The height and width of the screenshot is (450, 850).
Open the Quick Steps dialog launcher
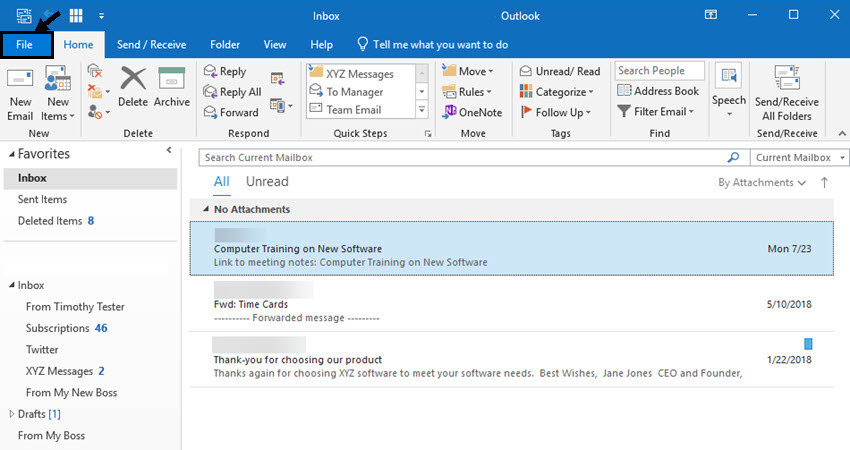click(x=428, y=133)
